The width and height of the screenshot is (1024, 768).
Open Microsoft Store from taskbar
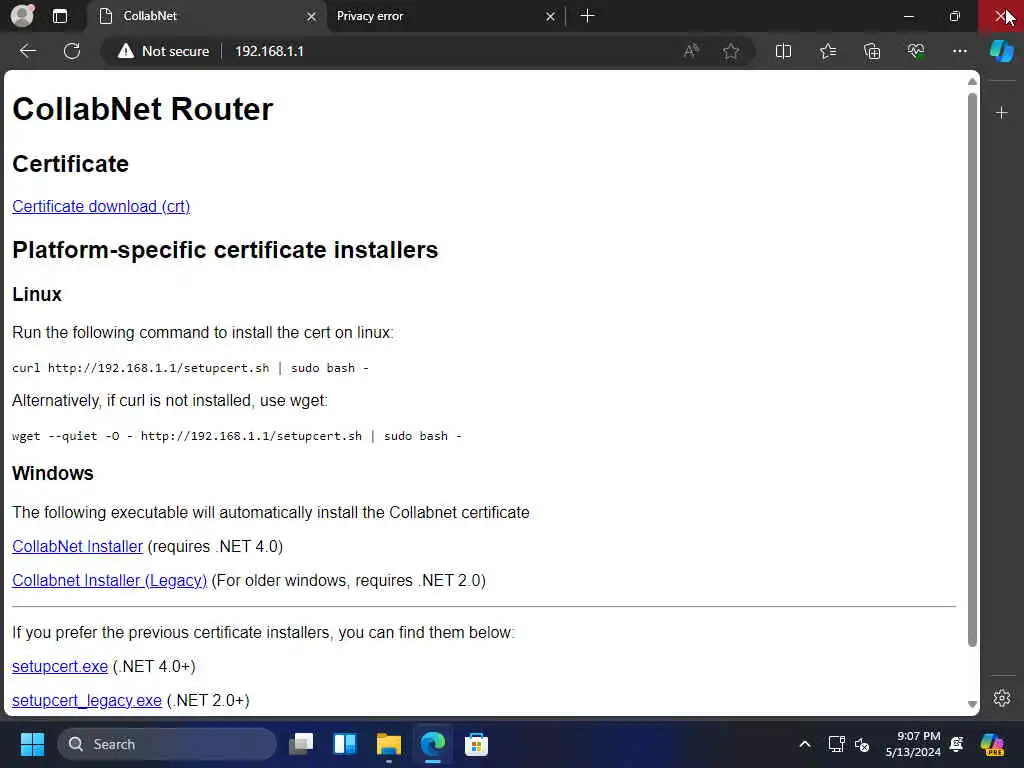(476, 744)
